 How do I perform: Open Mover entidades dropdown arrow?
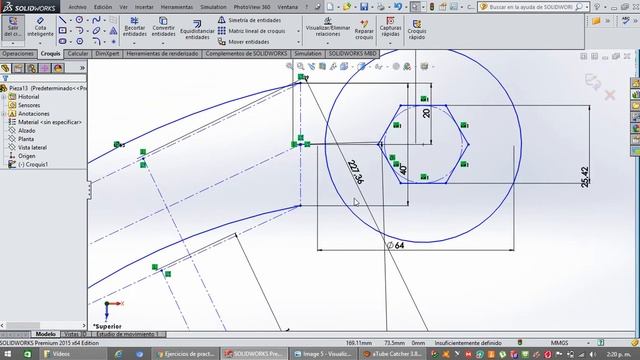(x=299, y=42)
